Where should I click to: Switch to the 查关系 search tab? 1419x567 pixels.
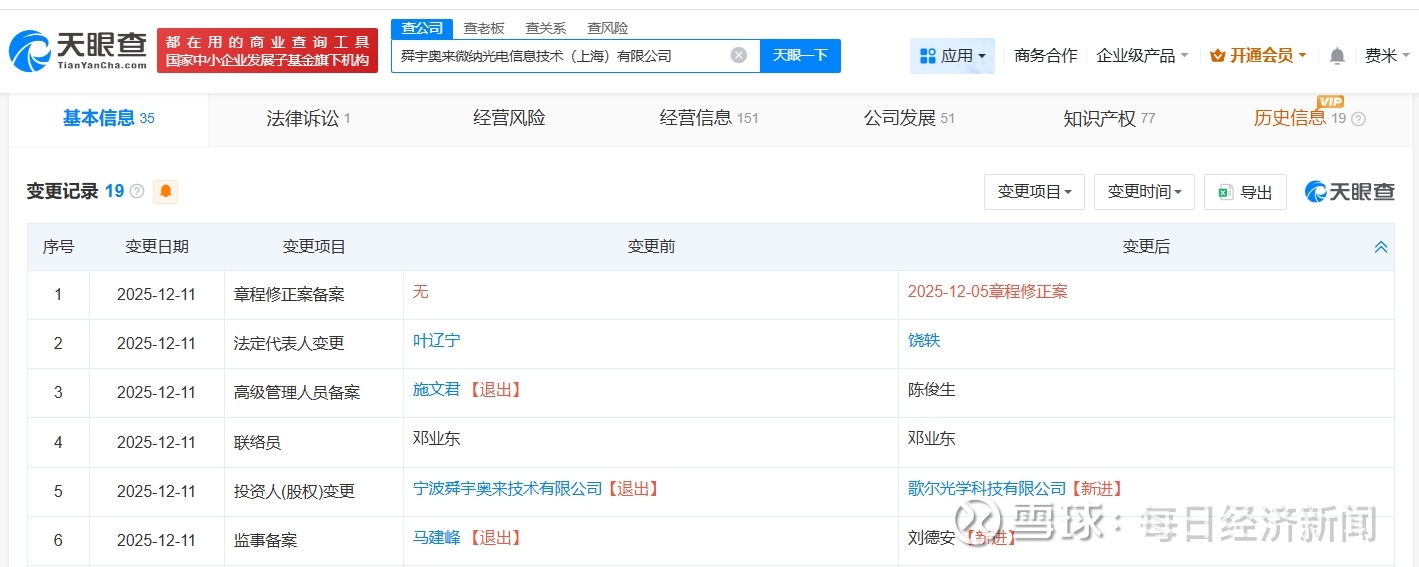click(546, 28)
